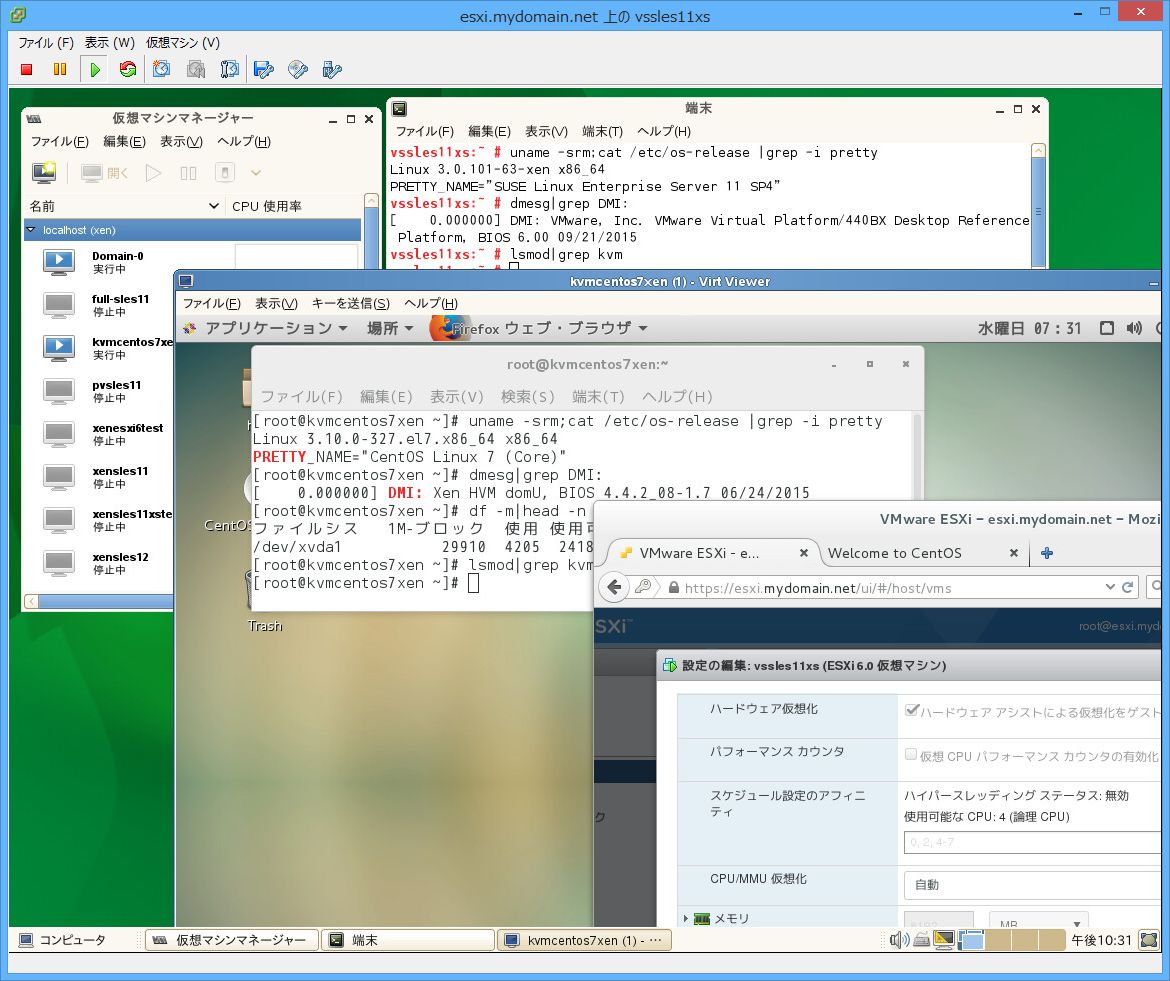
Task: Click the CPU affinity input field
Action: (1032, 842)
